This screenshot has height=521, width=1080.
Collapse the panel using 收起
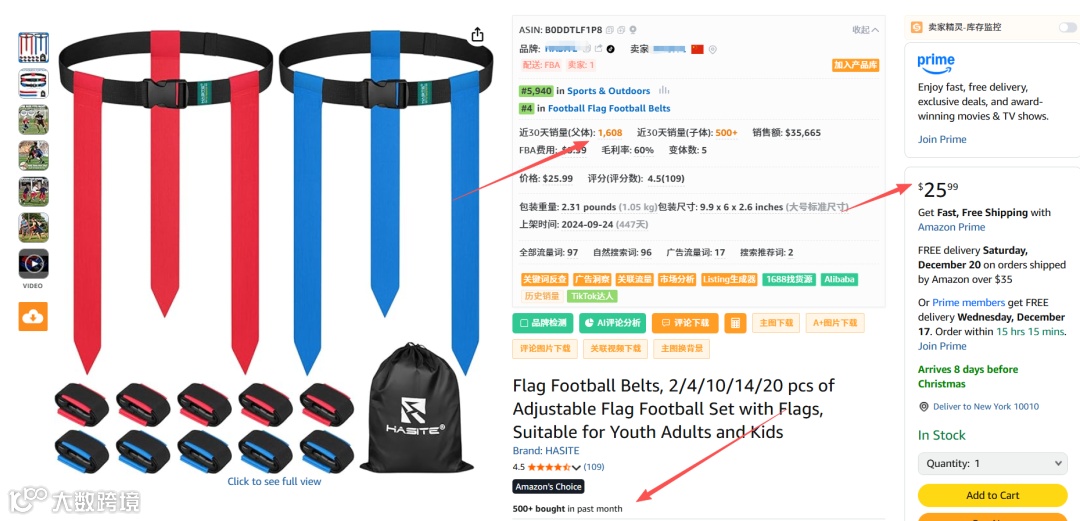point(865,30)
